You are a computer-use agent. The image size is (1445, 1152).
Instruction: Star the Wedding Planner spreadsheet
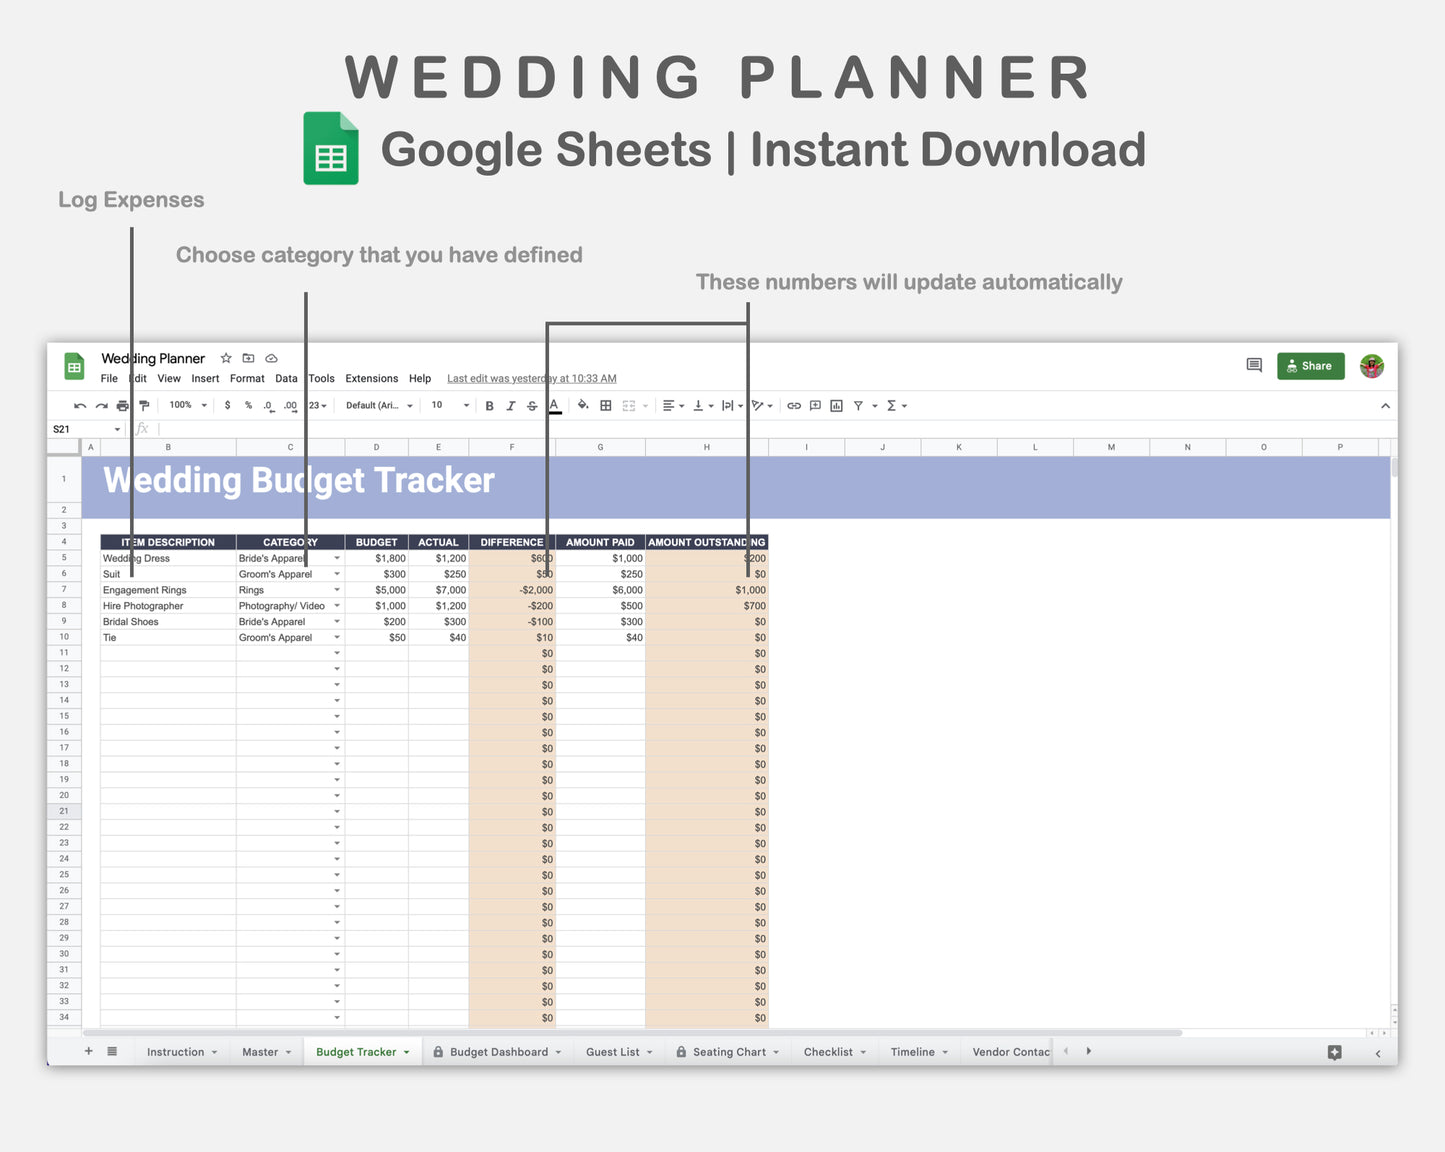[226, 358]
